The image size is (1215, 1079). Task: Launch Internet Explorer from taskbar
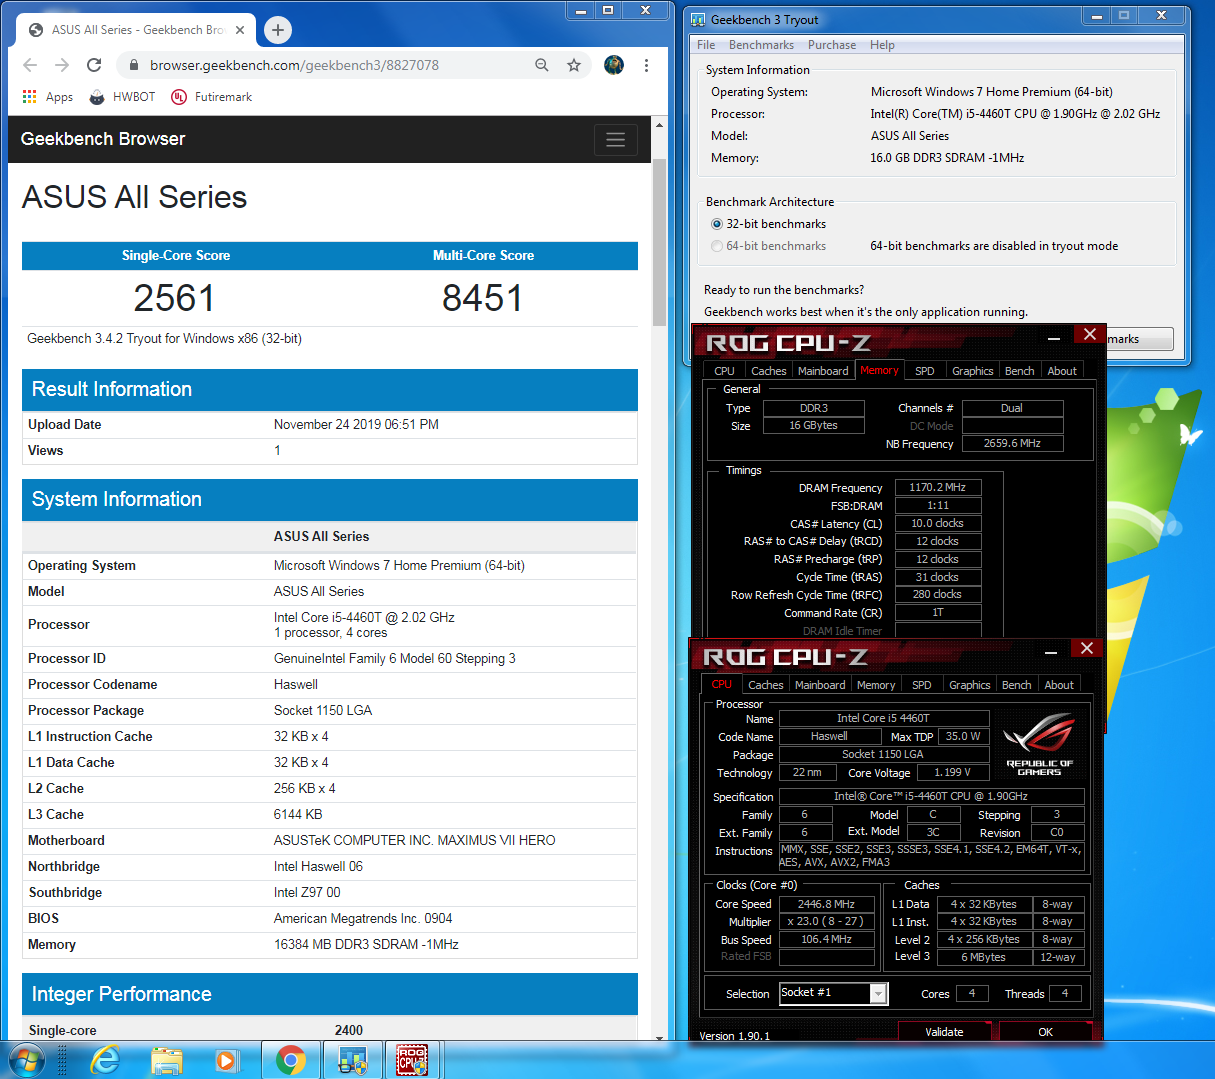pyautogui.click(x=105, y=1059)
